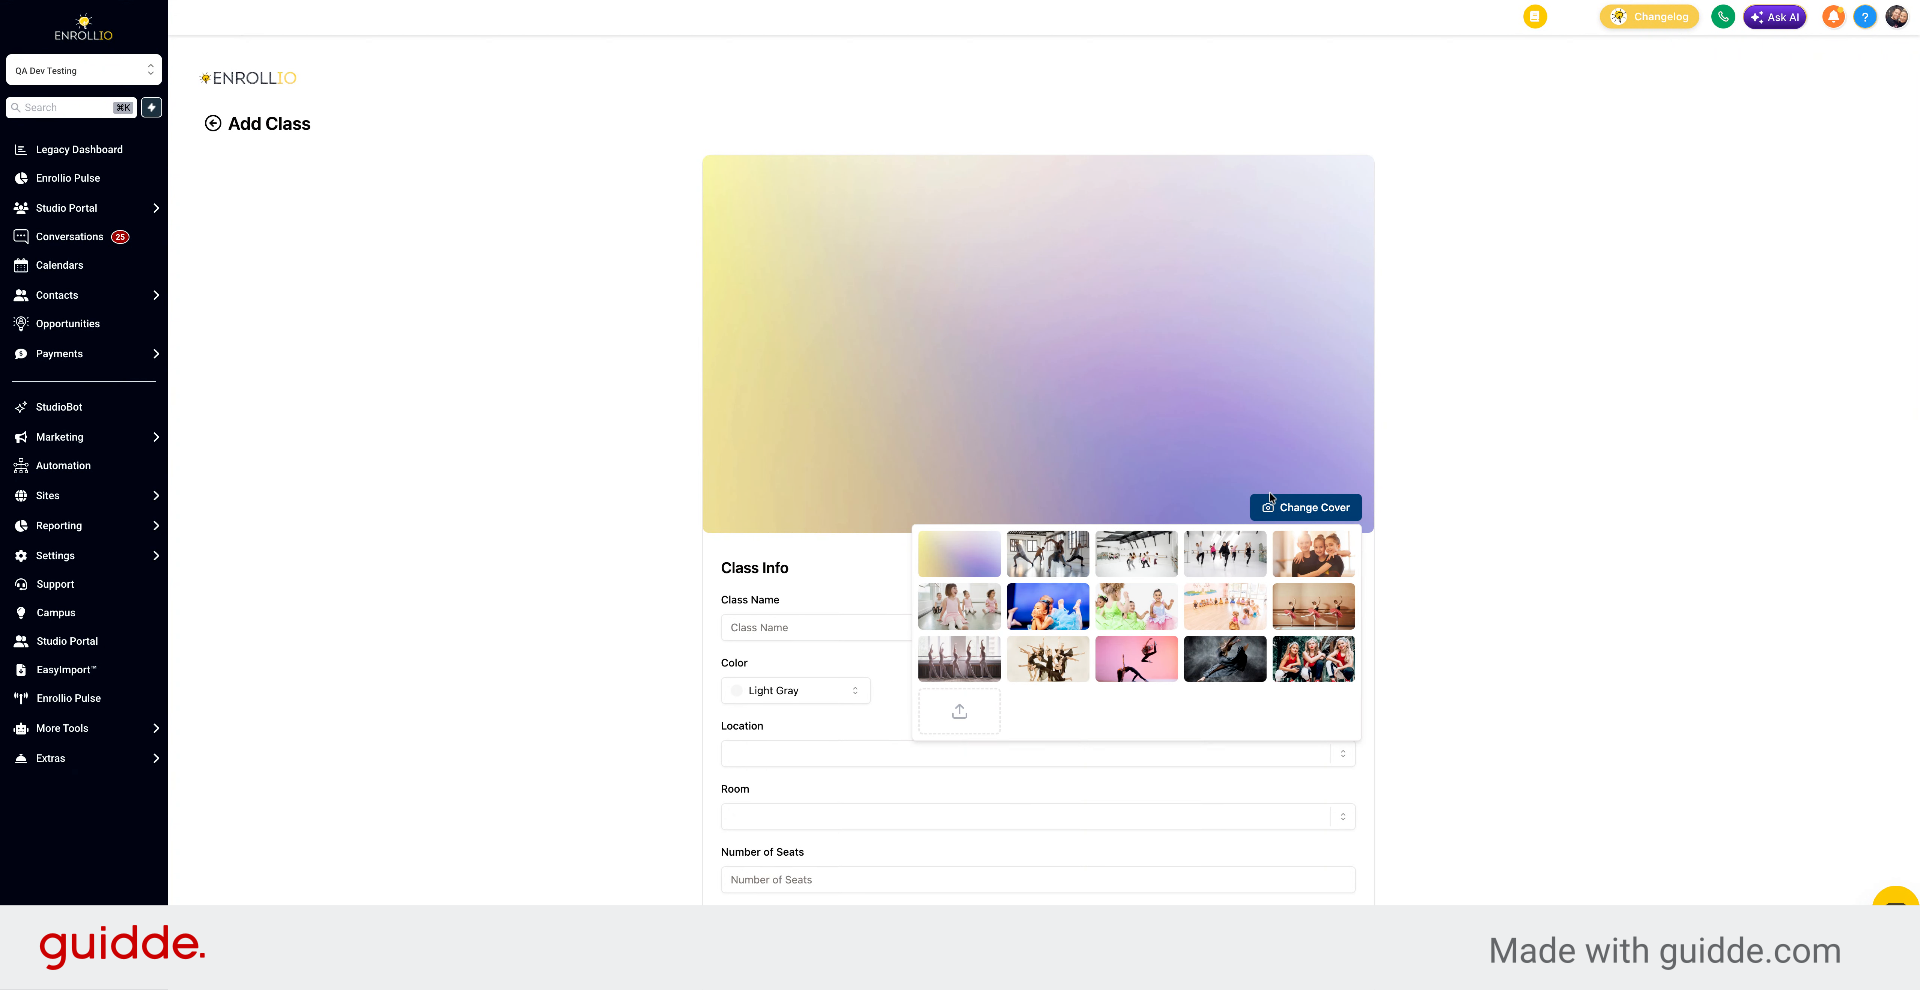Select the blue background dancer cover thumbnail
Image resolution: width=1920 pixels, height=990 pixels.
point(1048,606)
